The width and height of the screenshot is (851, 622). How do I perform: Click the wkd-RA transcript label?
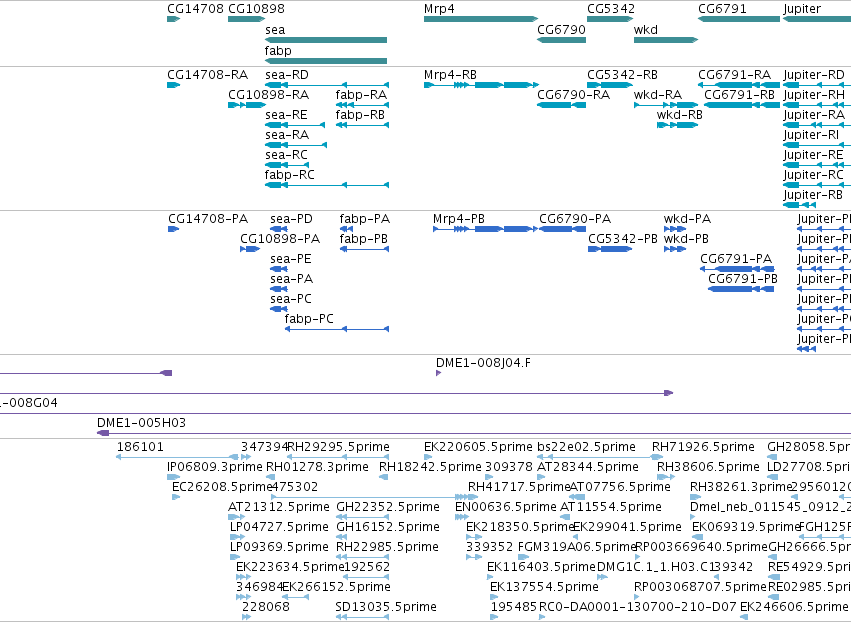coord(658,95)
